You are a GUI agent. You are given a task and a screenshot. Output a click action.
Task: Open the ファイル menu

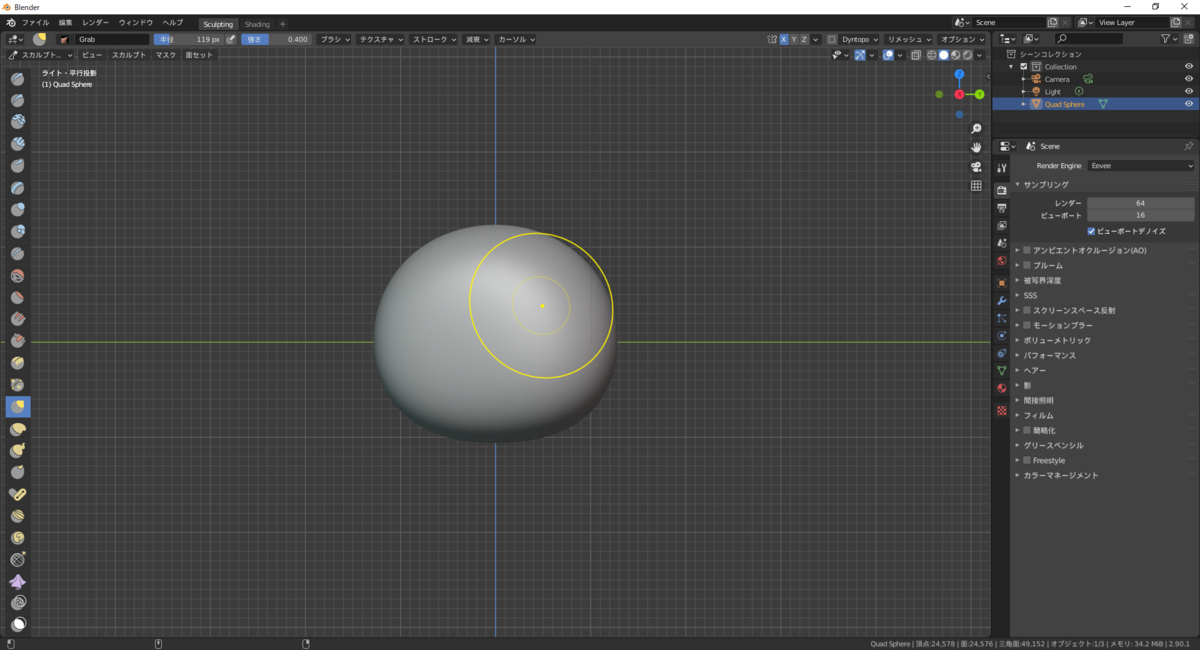pyautogui.click(x=35, y=22)
